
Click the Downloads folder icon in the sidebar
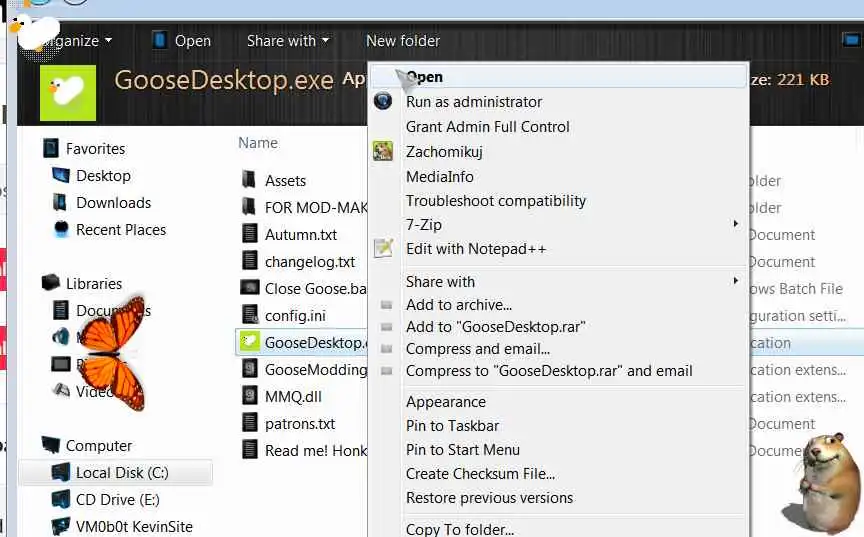(x=60, y=202)
